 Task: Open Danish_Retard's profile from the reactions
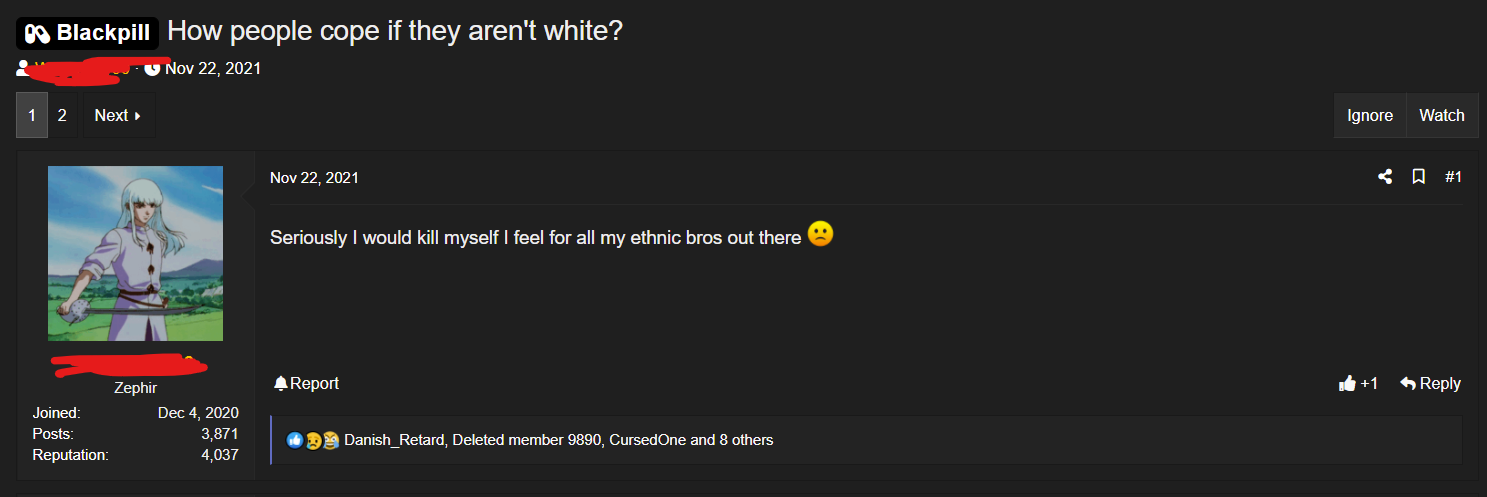tap(394, 440)
